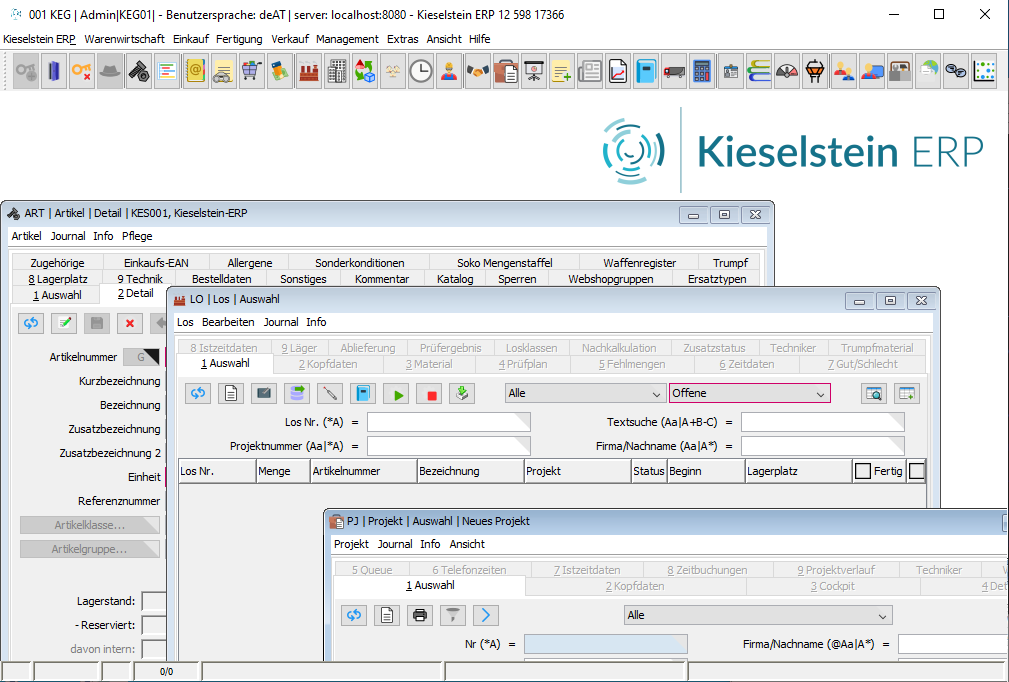The image size is (1009, 682).
Task: Click the calculator icon in main toolbar
Action: 701,71
